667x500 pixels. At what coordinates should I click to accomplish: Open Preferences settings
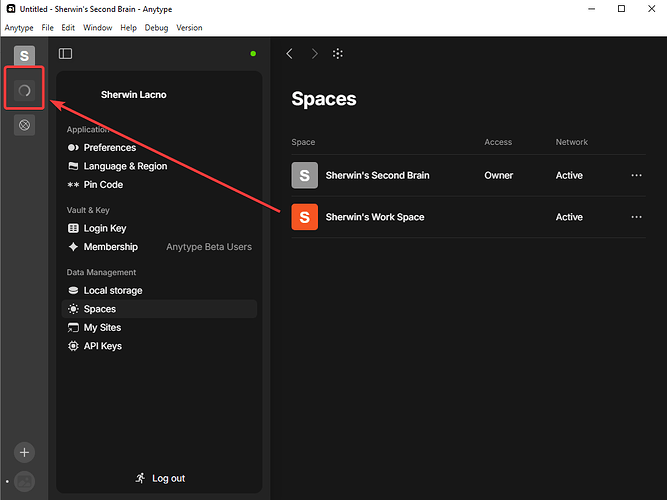coord(159,148)
